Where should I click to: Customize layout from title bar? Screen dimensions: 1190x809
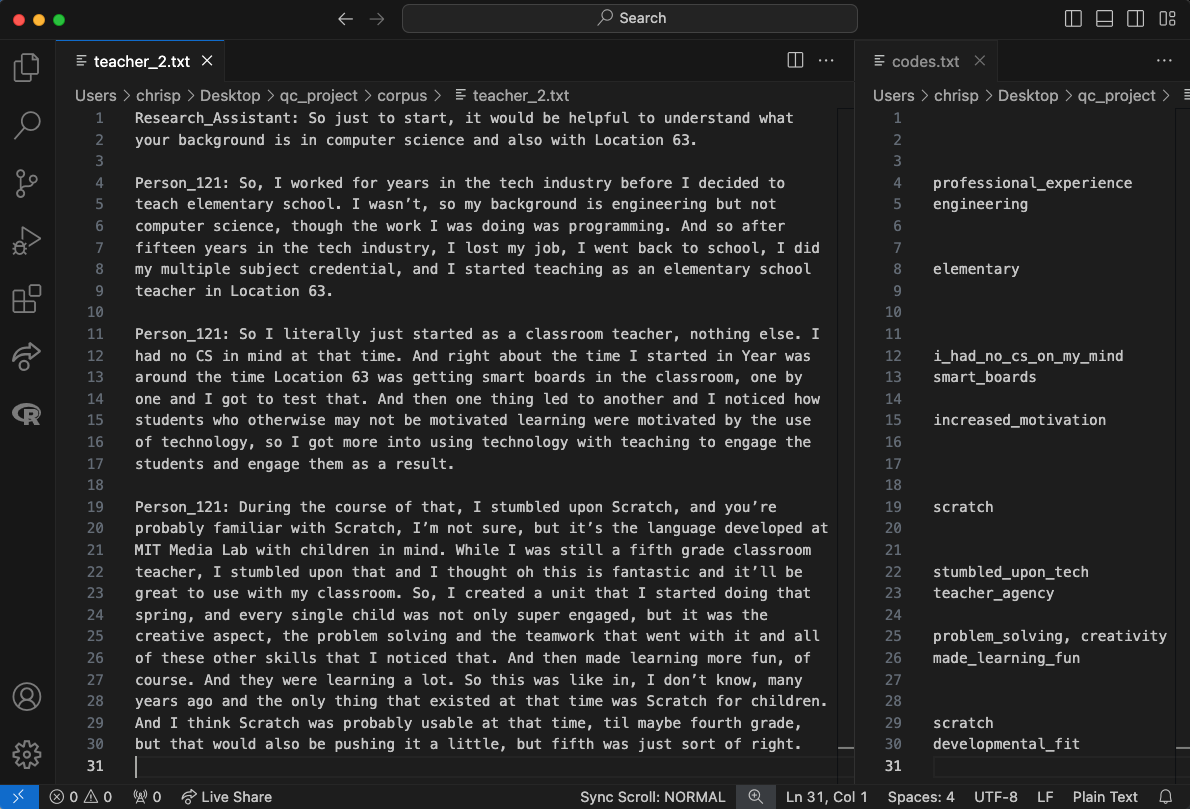pos(1167,18)
